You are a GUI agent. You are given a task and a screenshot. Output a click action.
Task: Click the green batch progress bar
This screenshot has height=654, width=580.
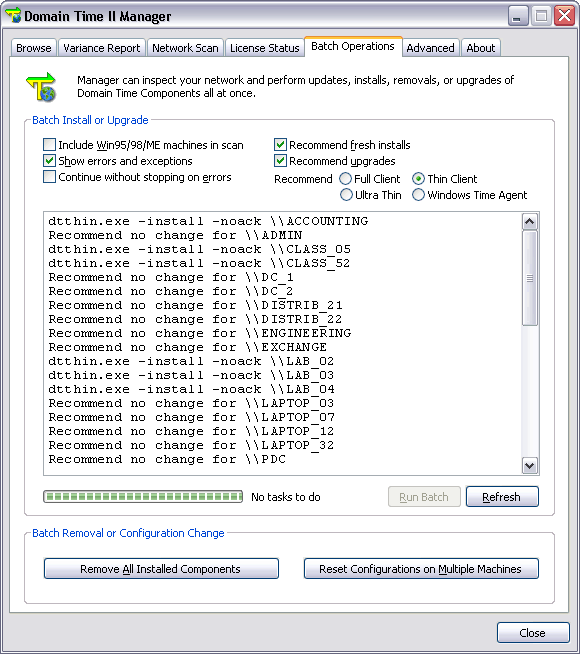[143, 497]
